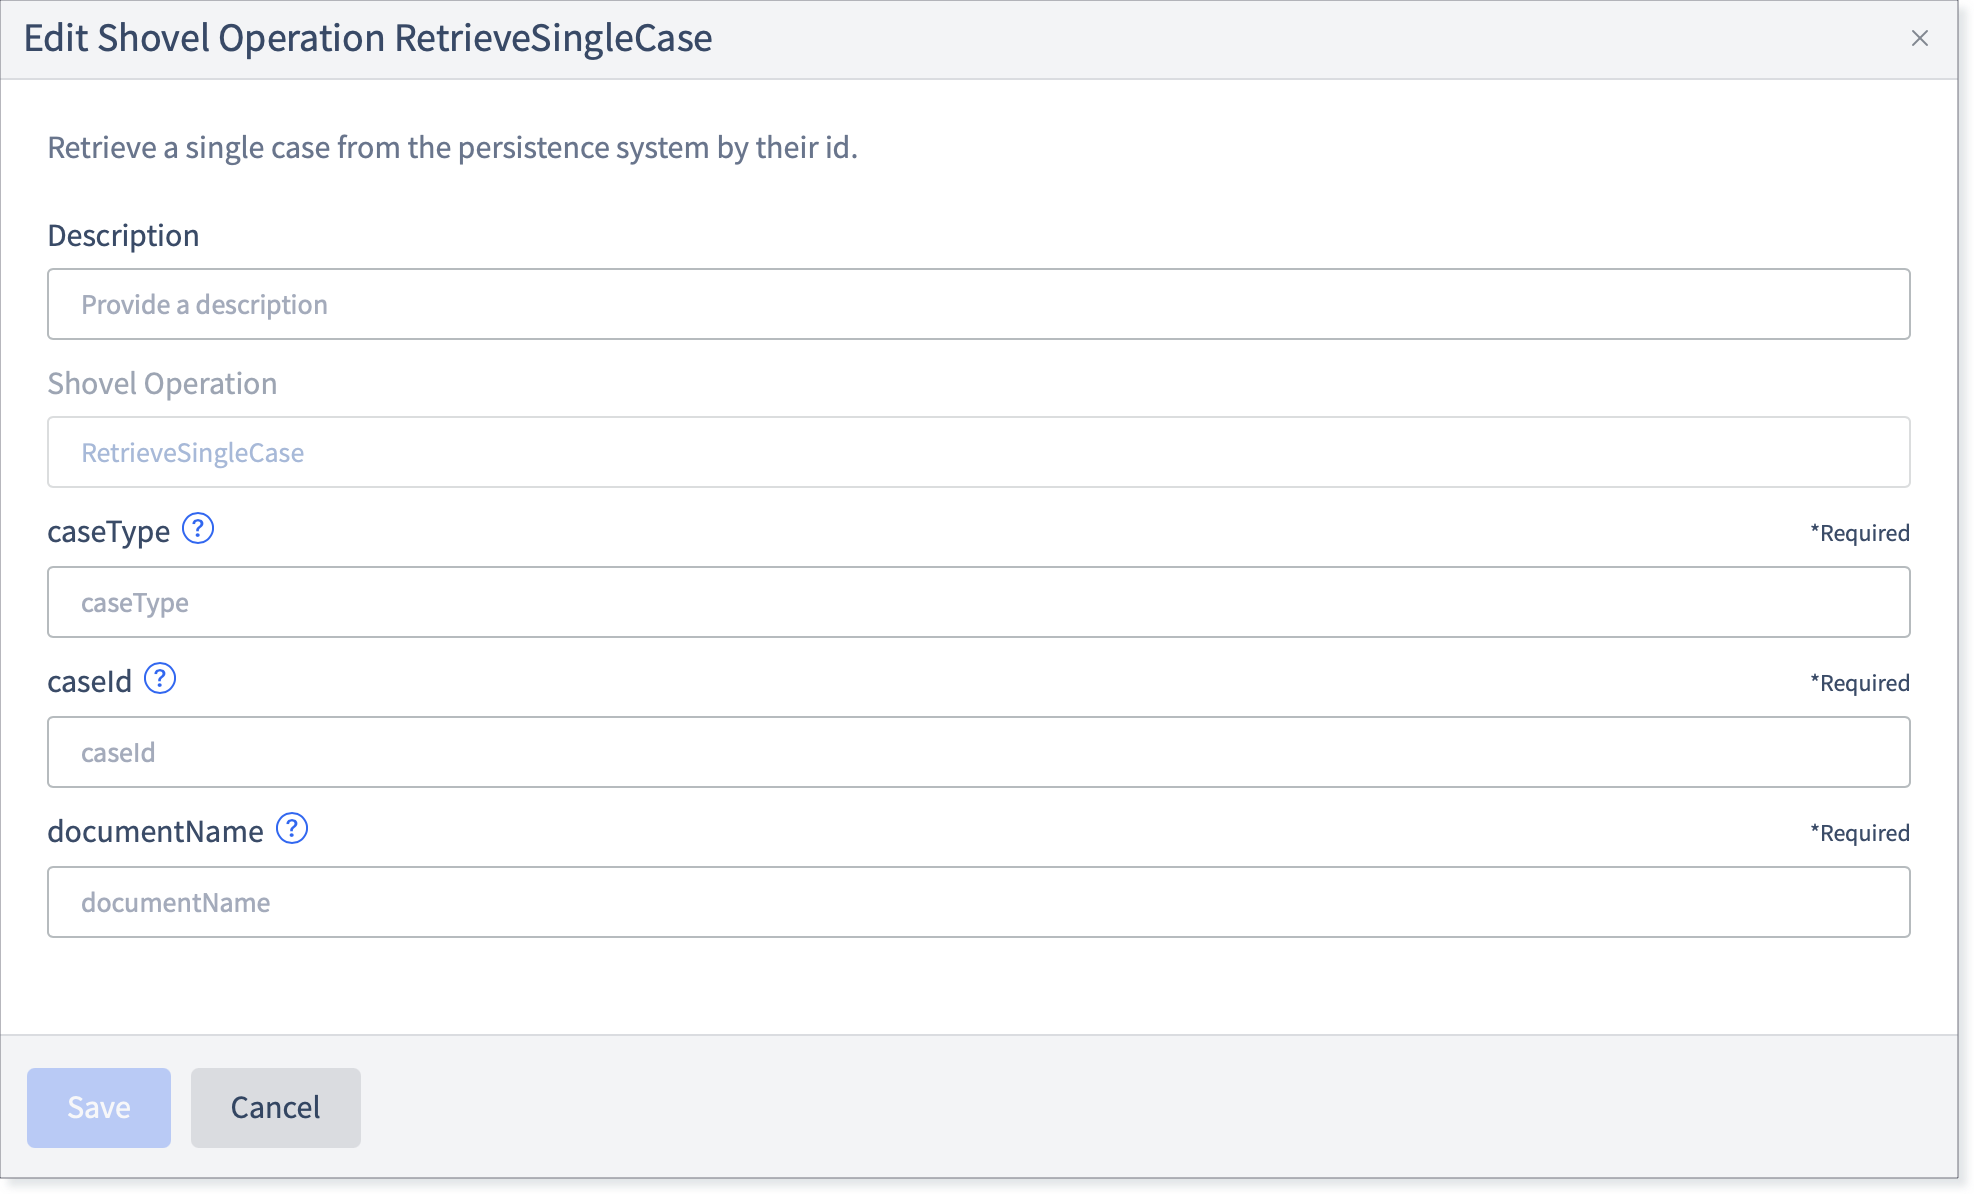Screen dimensions: 1974x1194
Task: Click the Required marker for documentName
Action: pyautogui.click(x=1860, y=833)
